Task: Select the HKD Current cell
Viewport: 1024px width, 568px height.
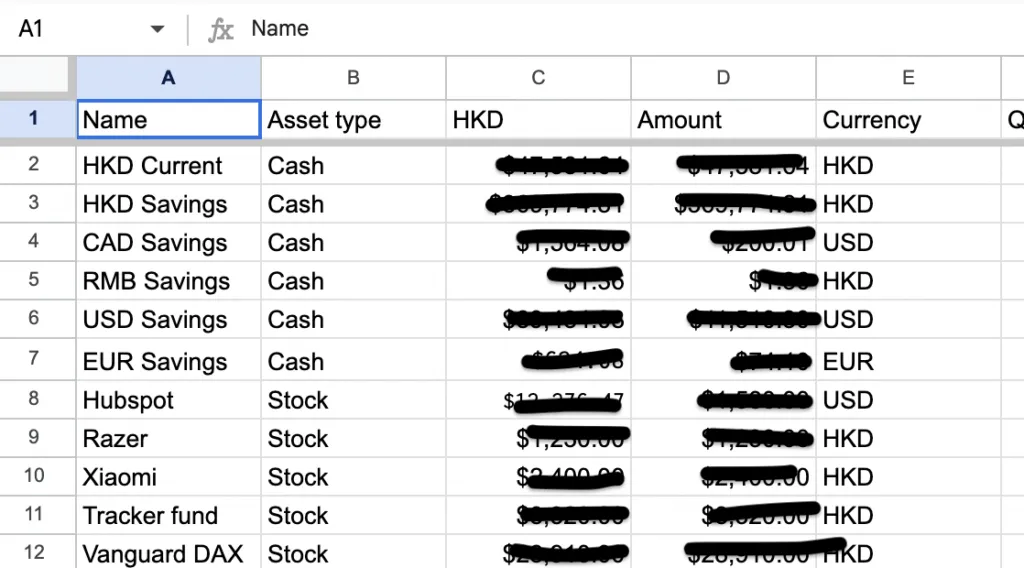Action: (168, 166)
